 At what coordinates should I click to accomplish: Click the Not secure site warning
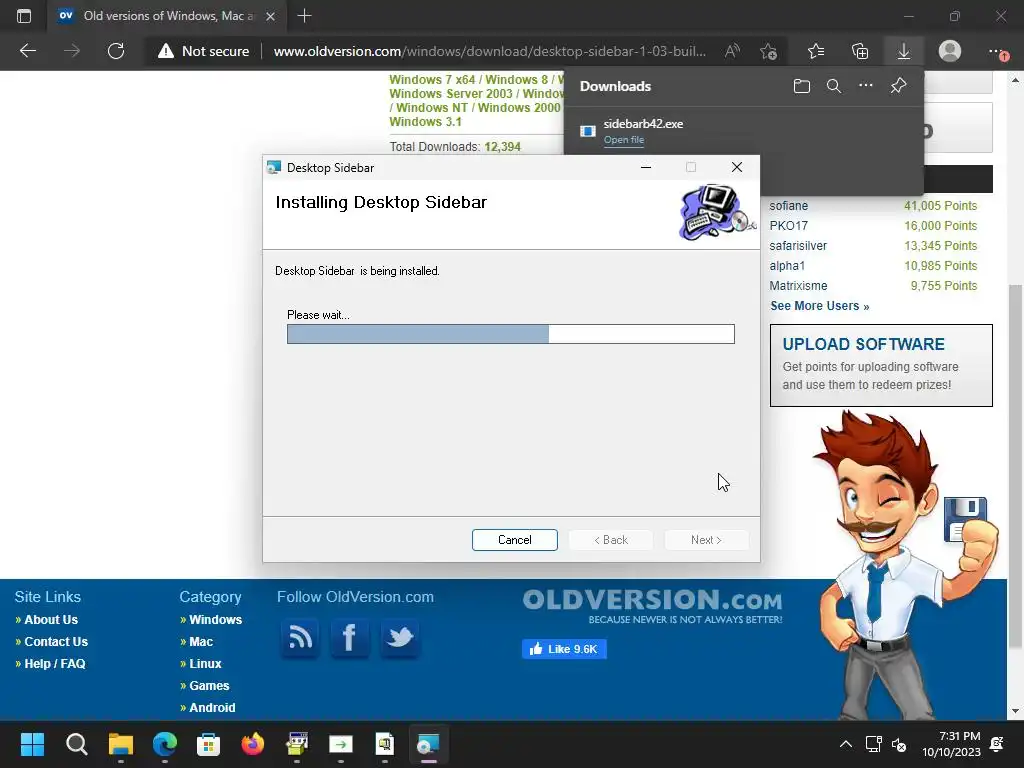pos(204,51)
